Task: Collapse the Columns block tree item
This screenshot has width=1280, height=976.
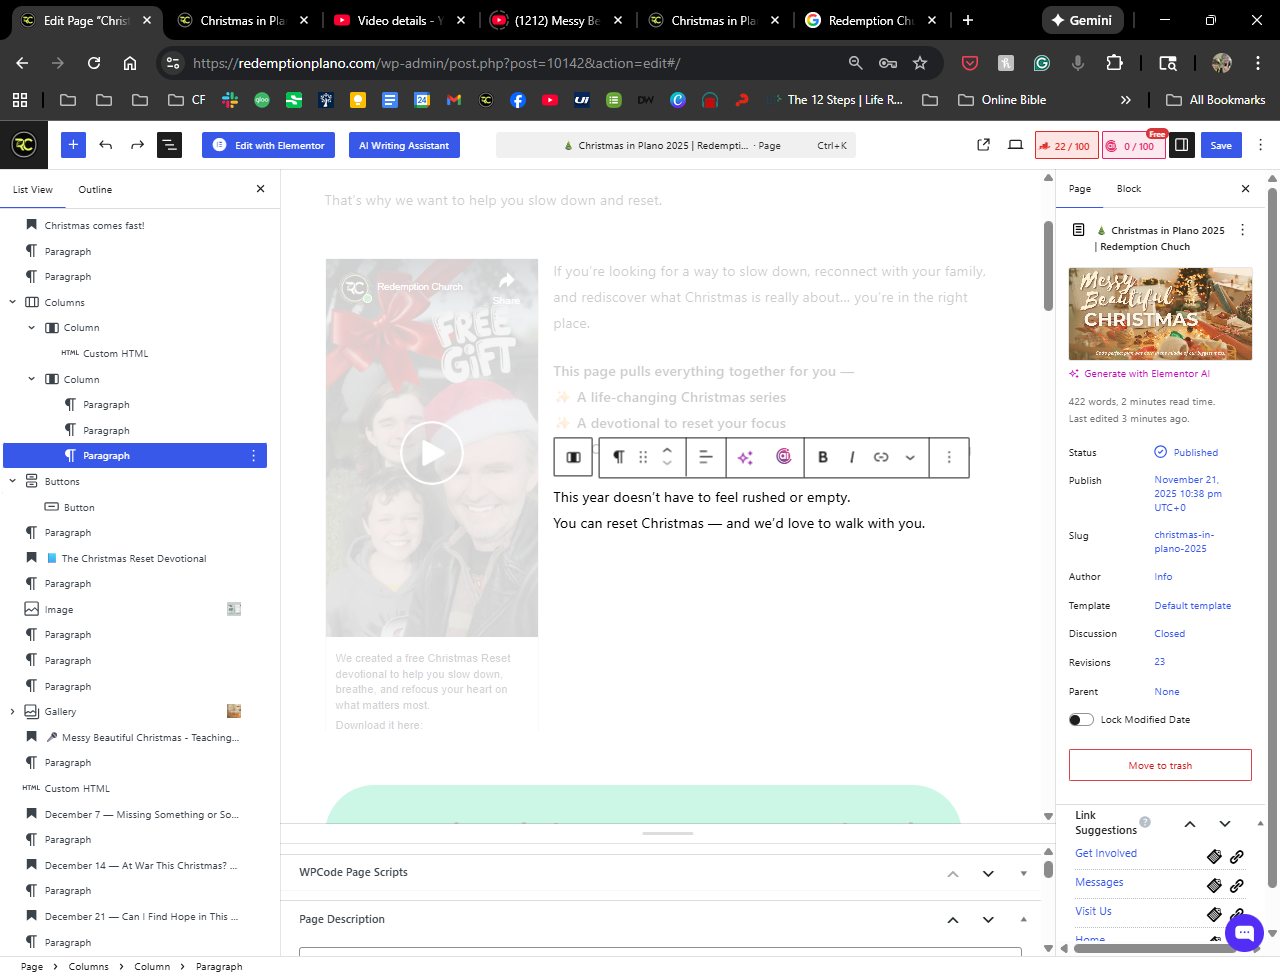Action: pyautogui.click(x=13, y=303)
